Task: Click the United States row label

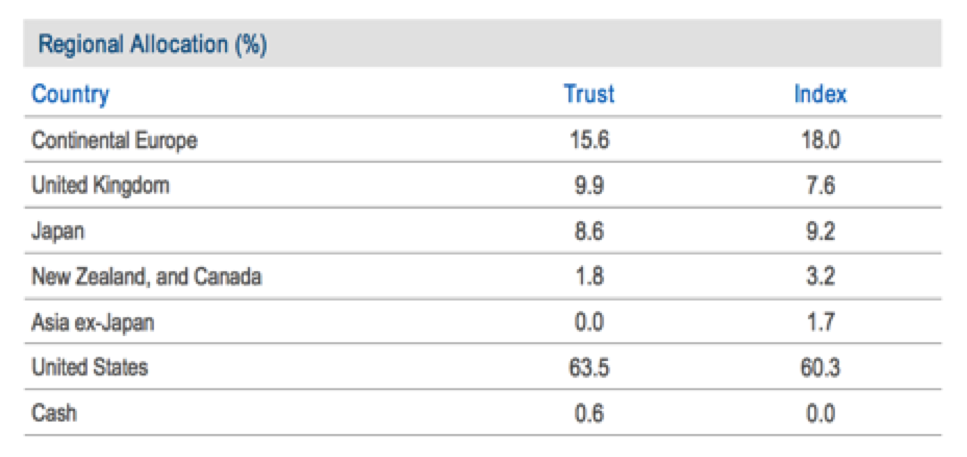Action: click(x=89, y=367)
